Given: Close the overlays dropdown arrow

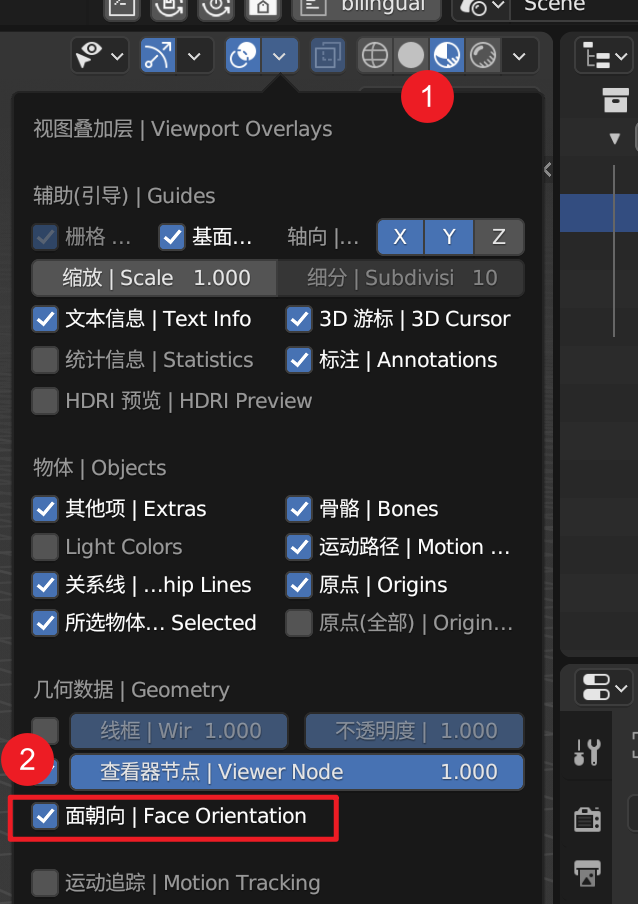Looking at the screenshot, I should (280, 56).
